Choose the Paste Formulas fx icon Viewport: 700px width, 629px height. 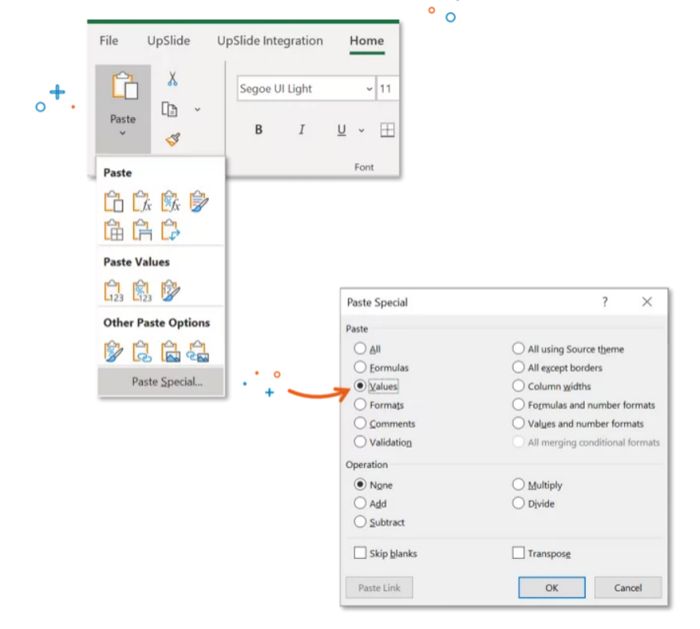click(x=142, y=201)
